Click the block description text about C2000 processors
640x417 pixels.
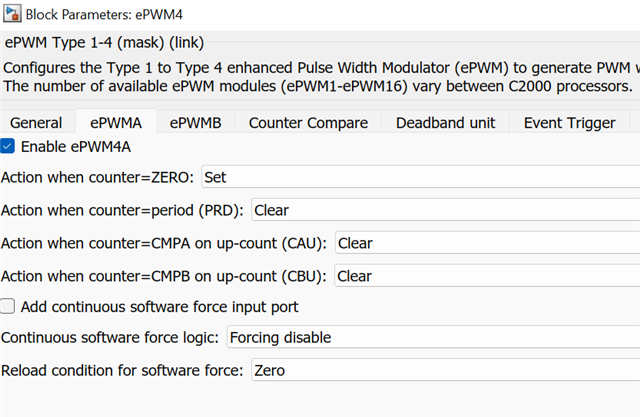tap(318, 86)
